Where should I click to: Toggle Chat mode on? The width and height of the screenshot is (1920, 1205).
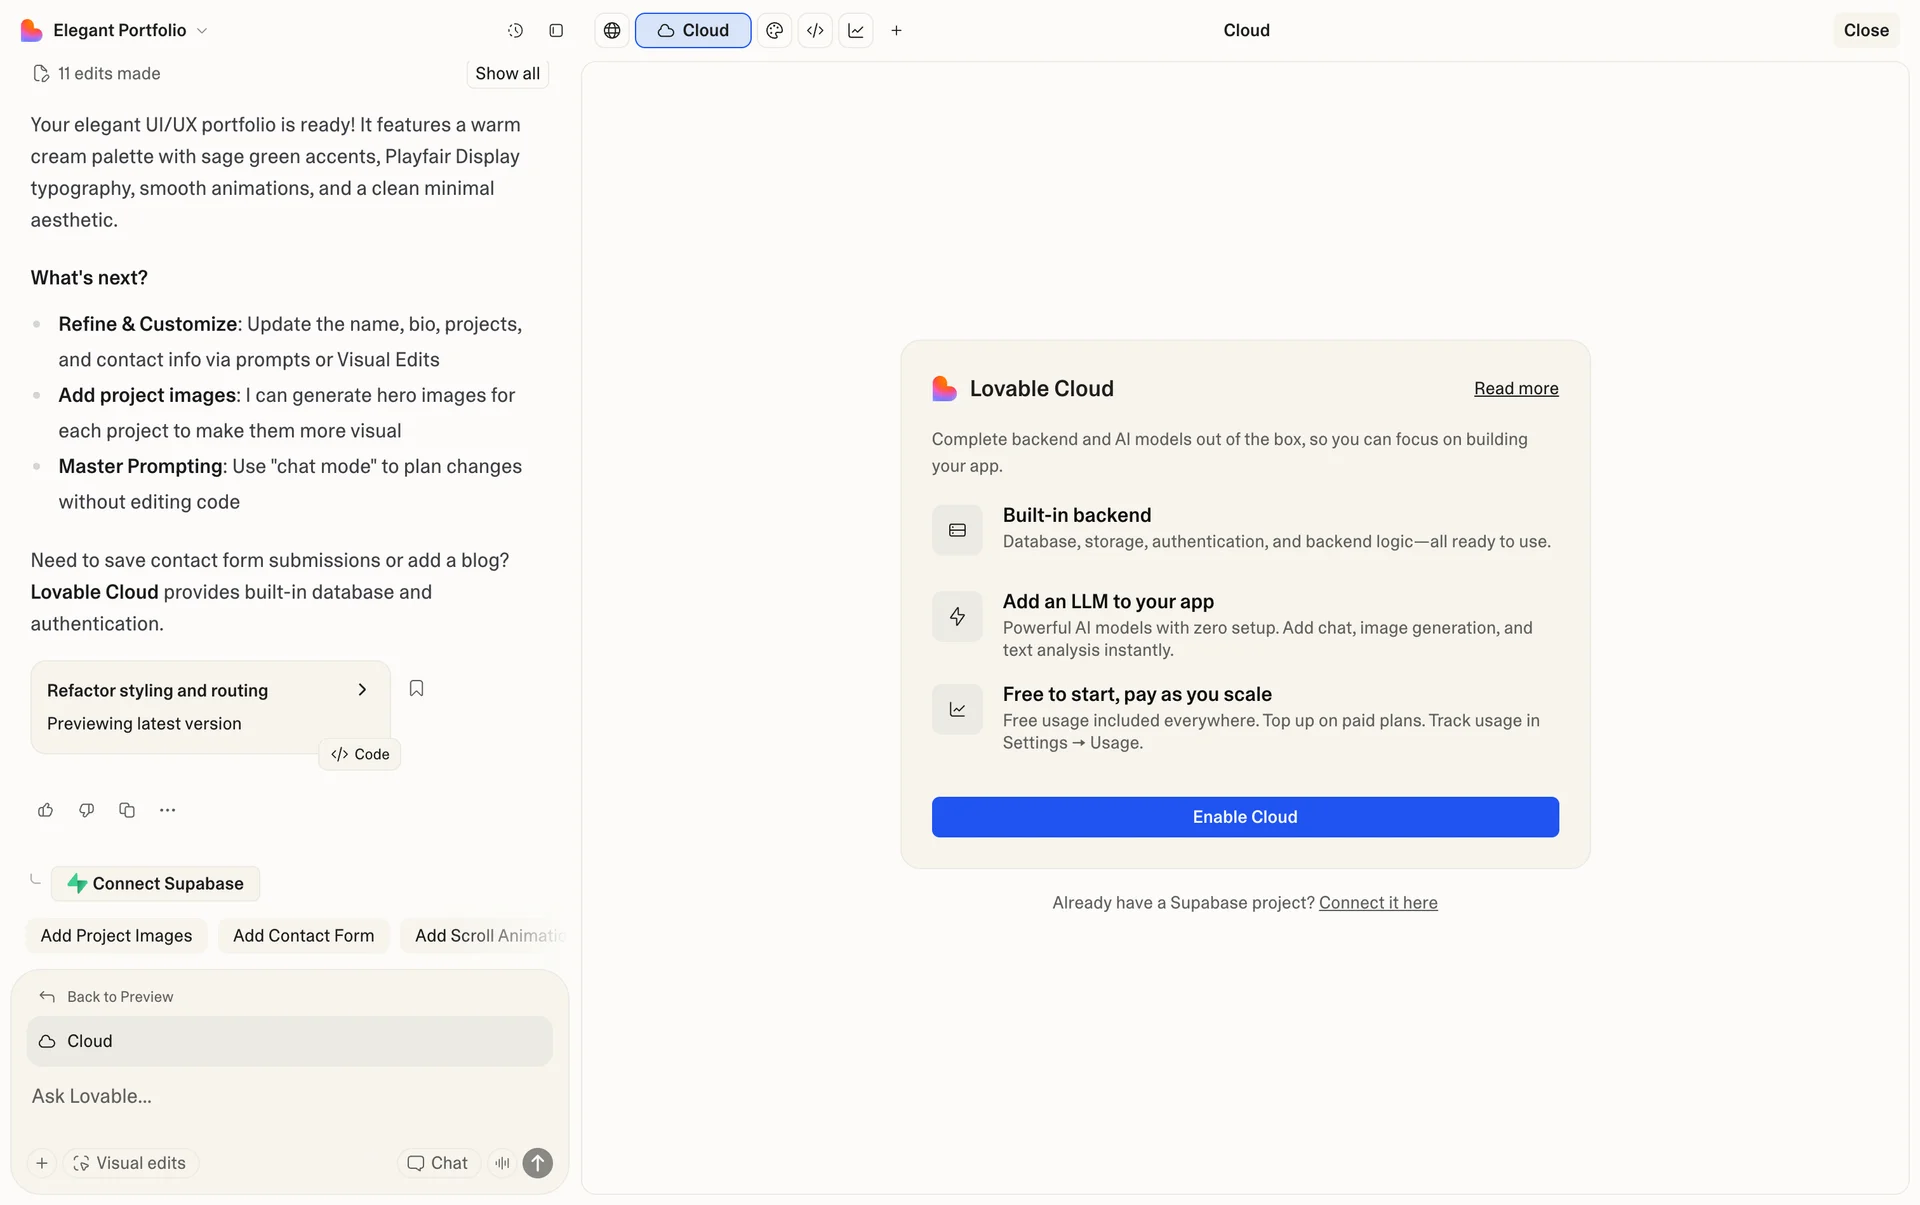click(x=438, y=1163)
